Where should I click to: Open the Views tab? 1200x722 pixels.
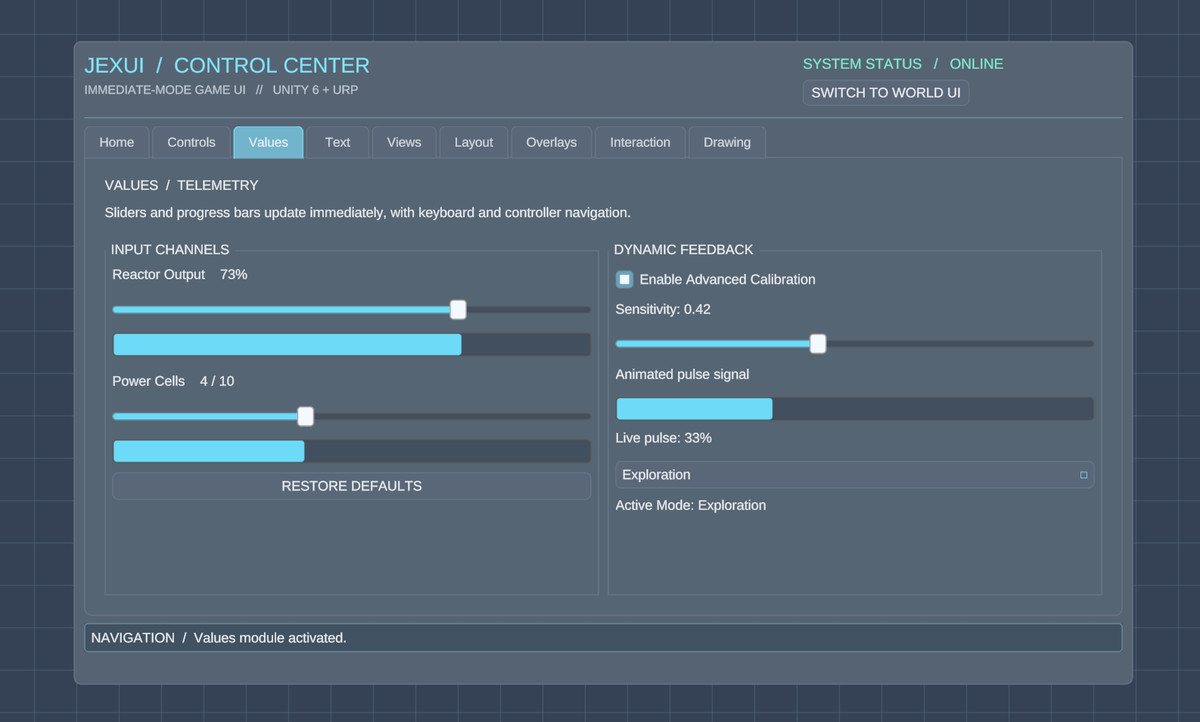[x=404, y=142]
